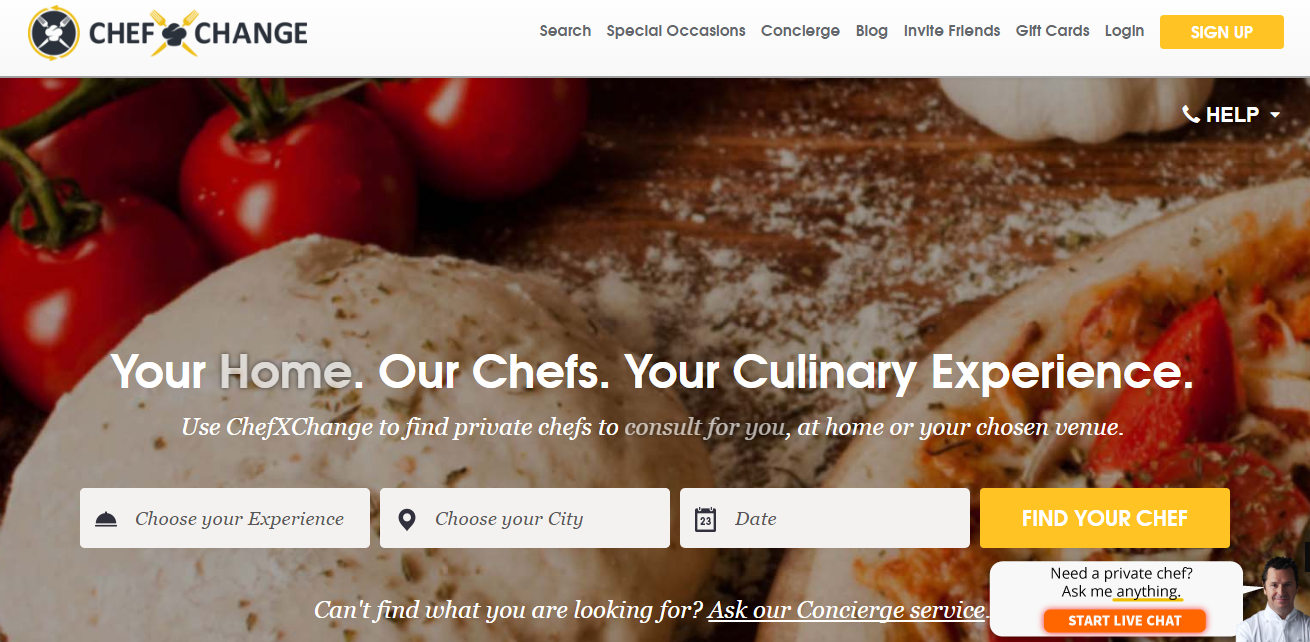This screenshot has height=642, width=1310.
Task: Click Invite Friends in the top navigation
Action: (x=952, y=31)
